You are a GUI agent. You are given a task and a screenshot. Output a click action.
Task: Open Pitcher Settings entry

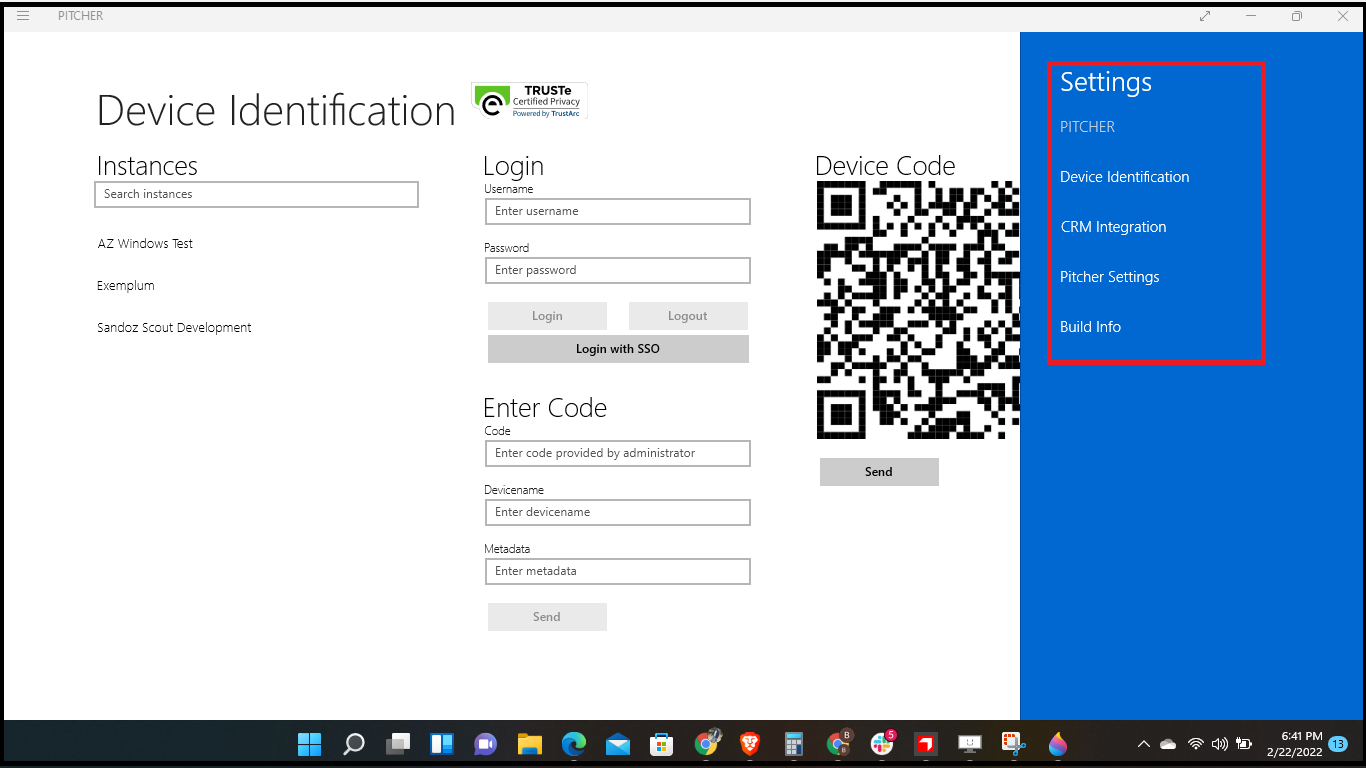[1109, 277]
